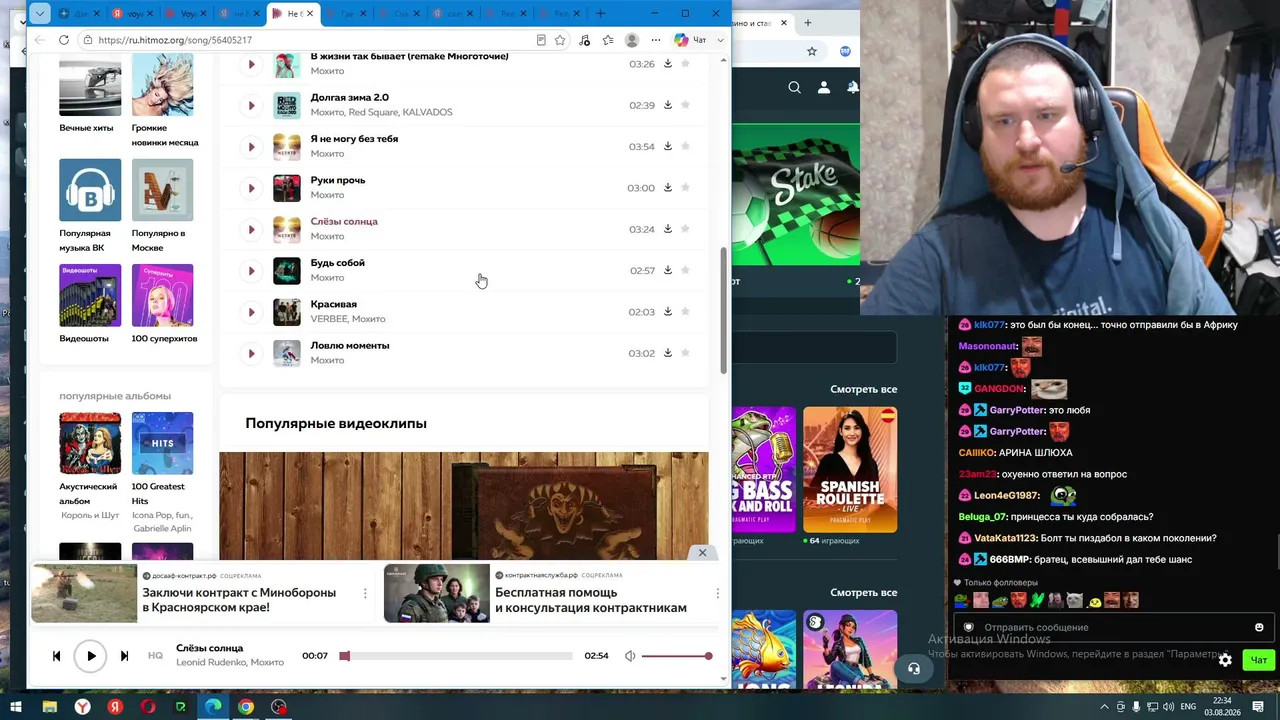The image size is (1280, 720).
Task: Reload the page in Edge
Action: pos(64,40)
